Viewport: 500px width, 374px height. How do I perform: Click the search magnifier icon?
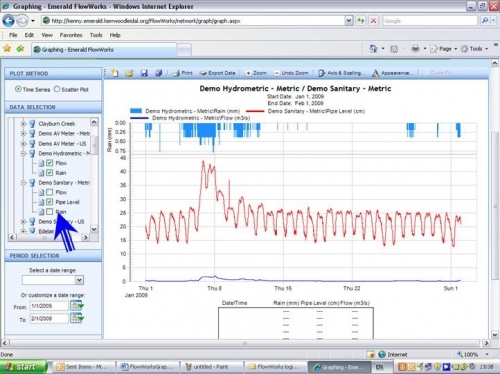(485, 21)
